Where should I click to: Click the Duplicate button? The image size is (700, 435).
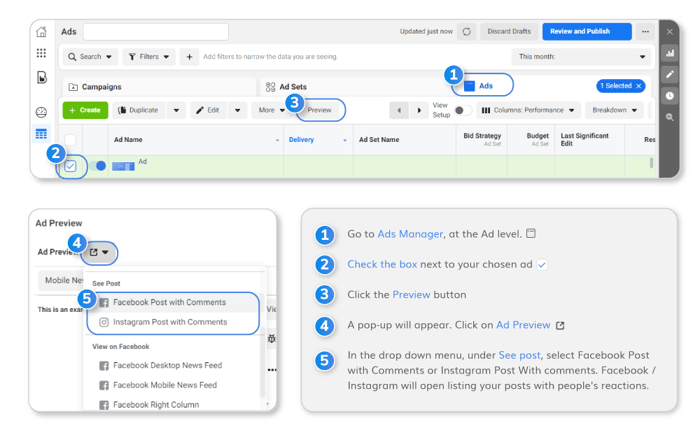tap(139, 110)
